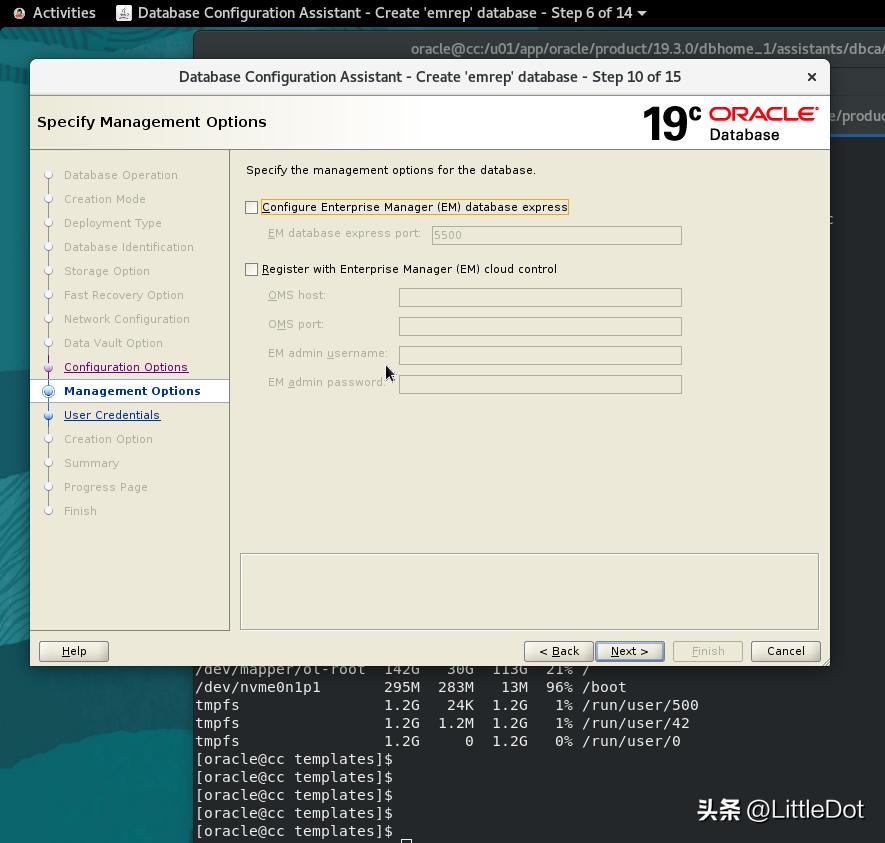This screenshot has width=885, height=843.
Task: Focus the OMS host input field
Action: tap(540, 297)
